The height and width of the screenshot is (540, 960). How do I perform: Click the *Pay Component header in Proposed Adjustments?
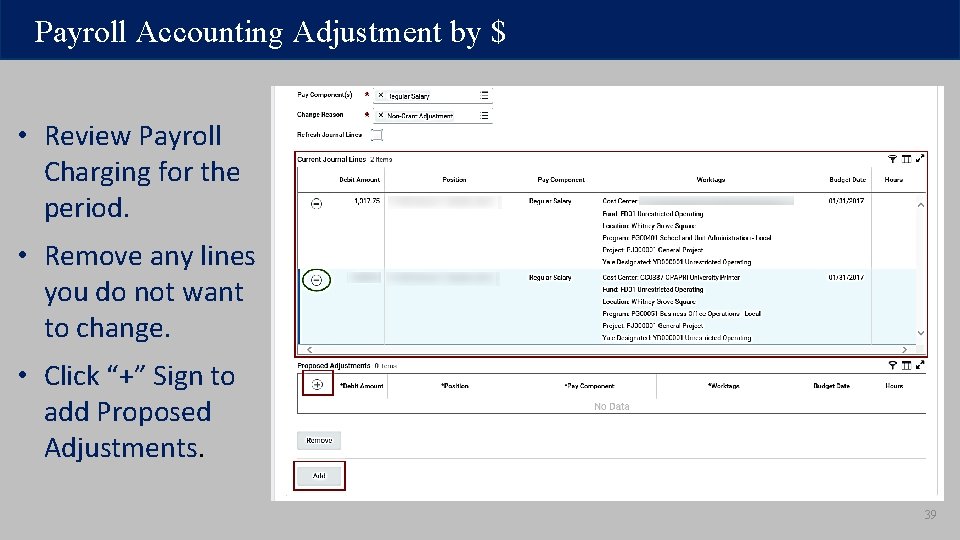[x=590, y=386]
